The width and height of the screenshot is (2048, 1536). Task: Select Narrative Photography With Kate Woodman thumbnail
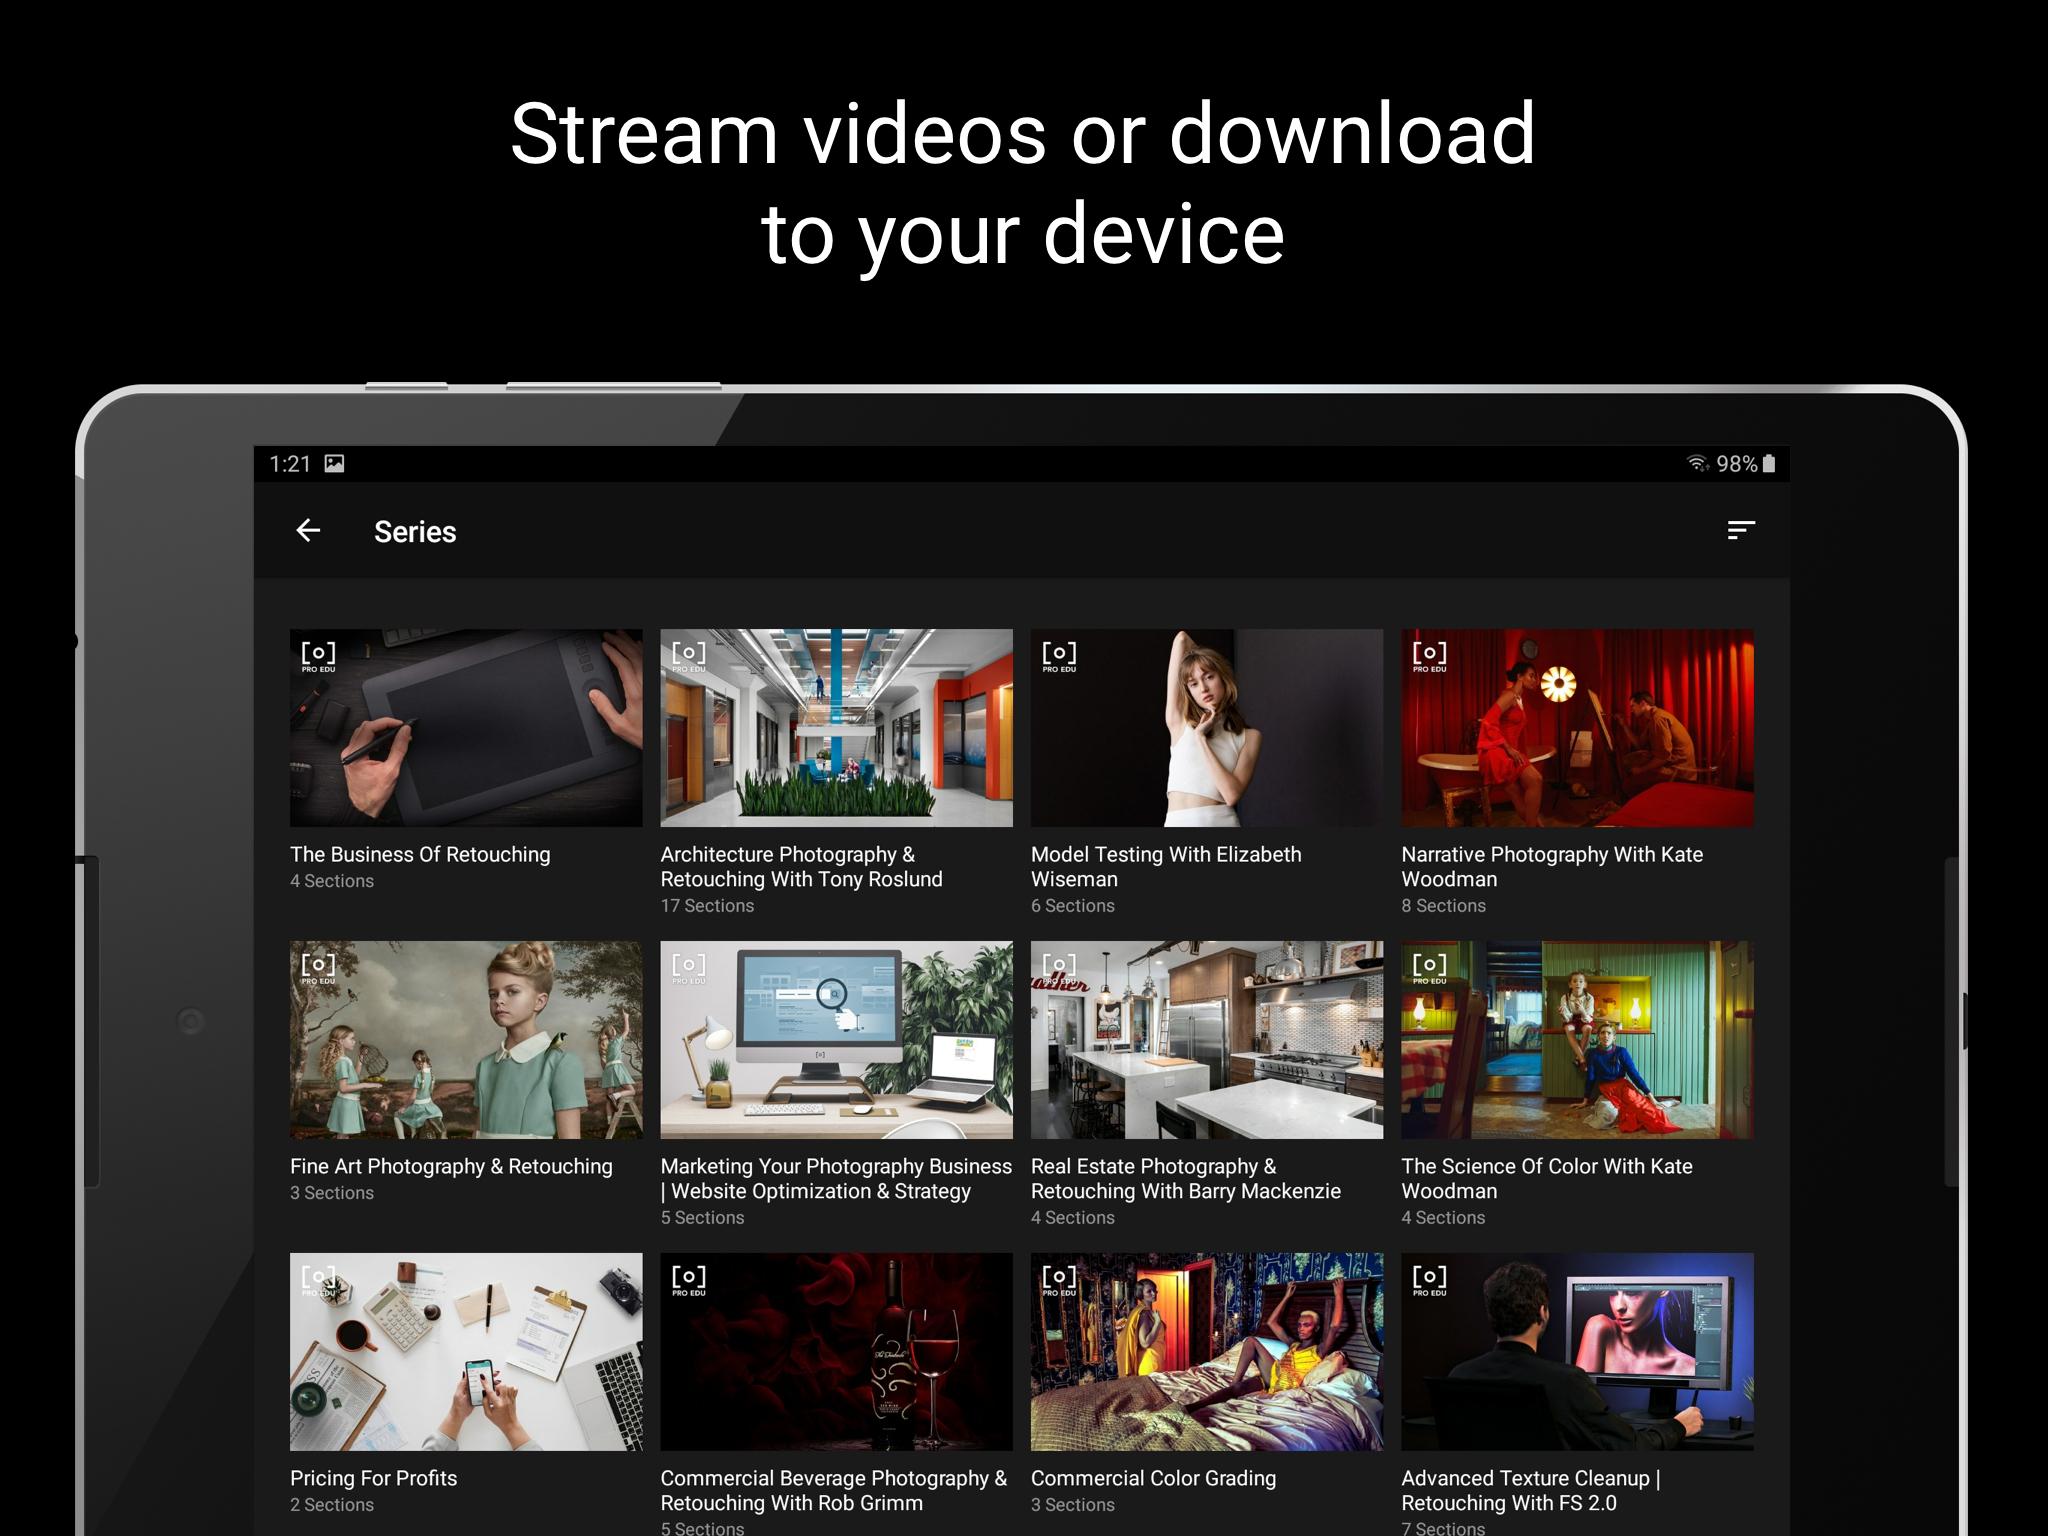pos(1577,727)
